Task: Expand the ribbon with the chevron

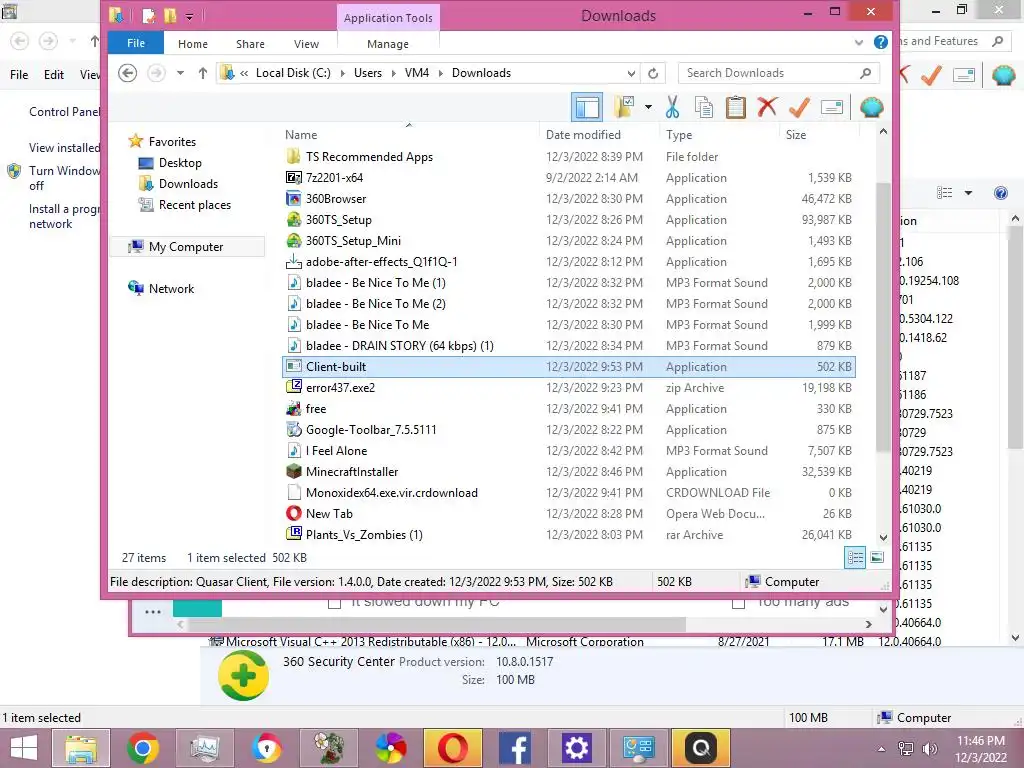Action: click(x=858, y=42)
